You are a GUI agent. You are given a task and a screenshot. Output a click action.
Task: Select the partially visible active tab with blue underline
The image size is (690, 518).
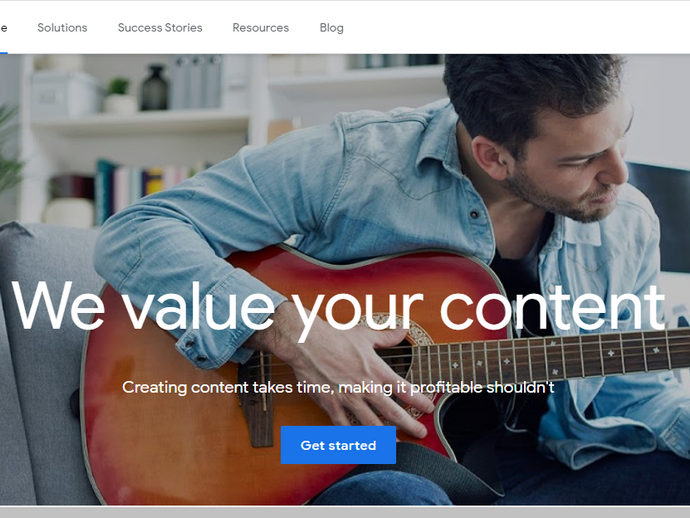[x=4, y=29]
